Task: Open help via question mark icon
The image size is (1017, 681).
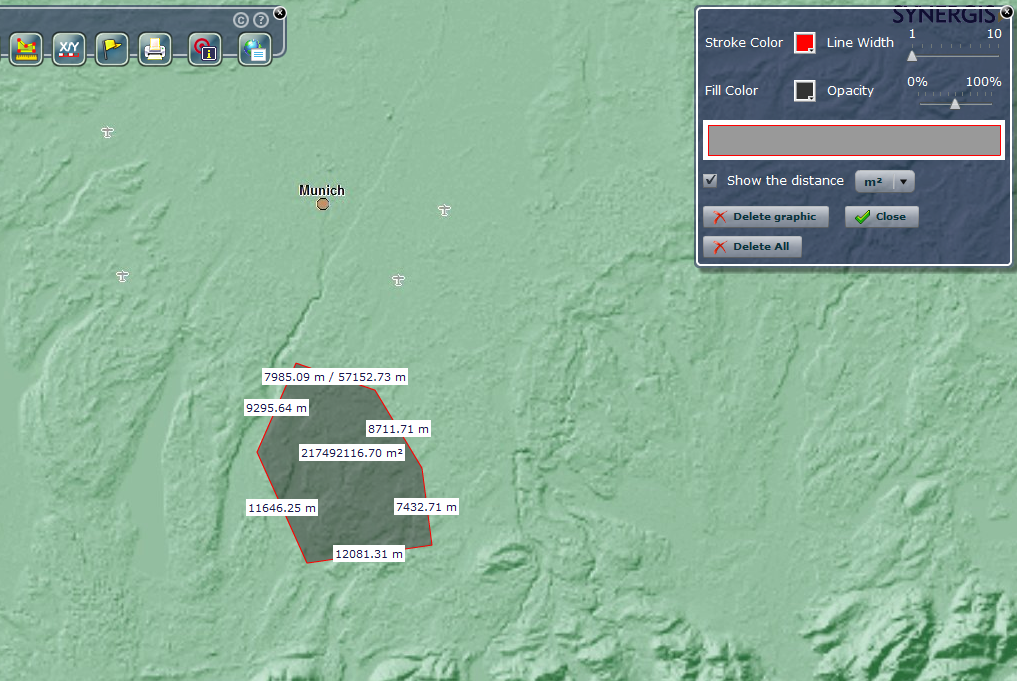Action: (x=261, y=20)
